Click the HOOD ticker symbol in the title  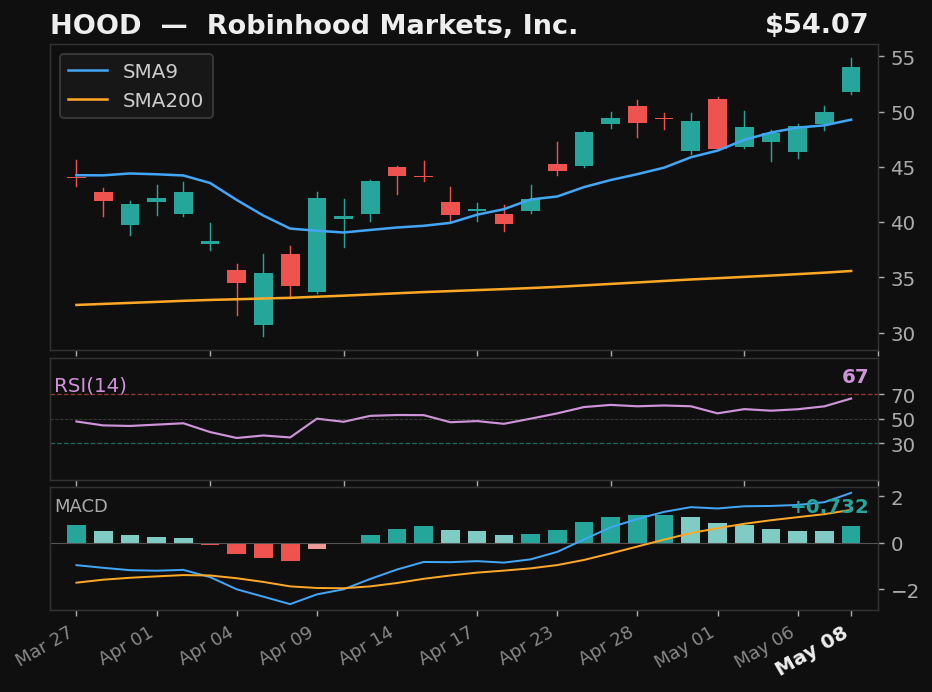(x=96, y=25)
